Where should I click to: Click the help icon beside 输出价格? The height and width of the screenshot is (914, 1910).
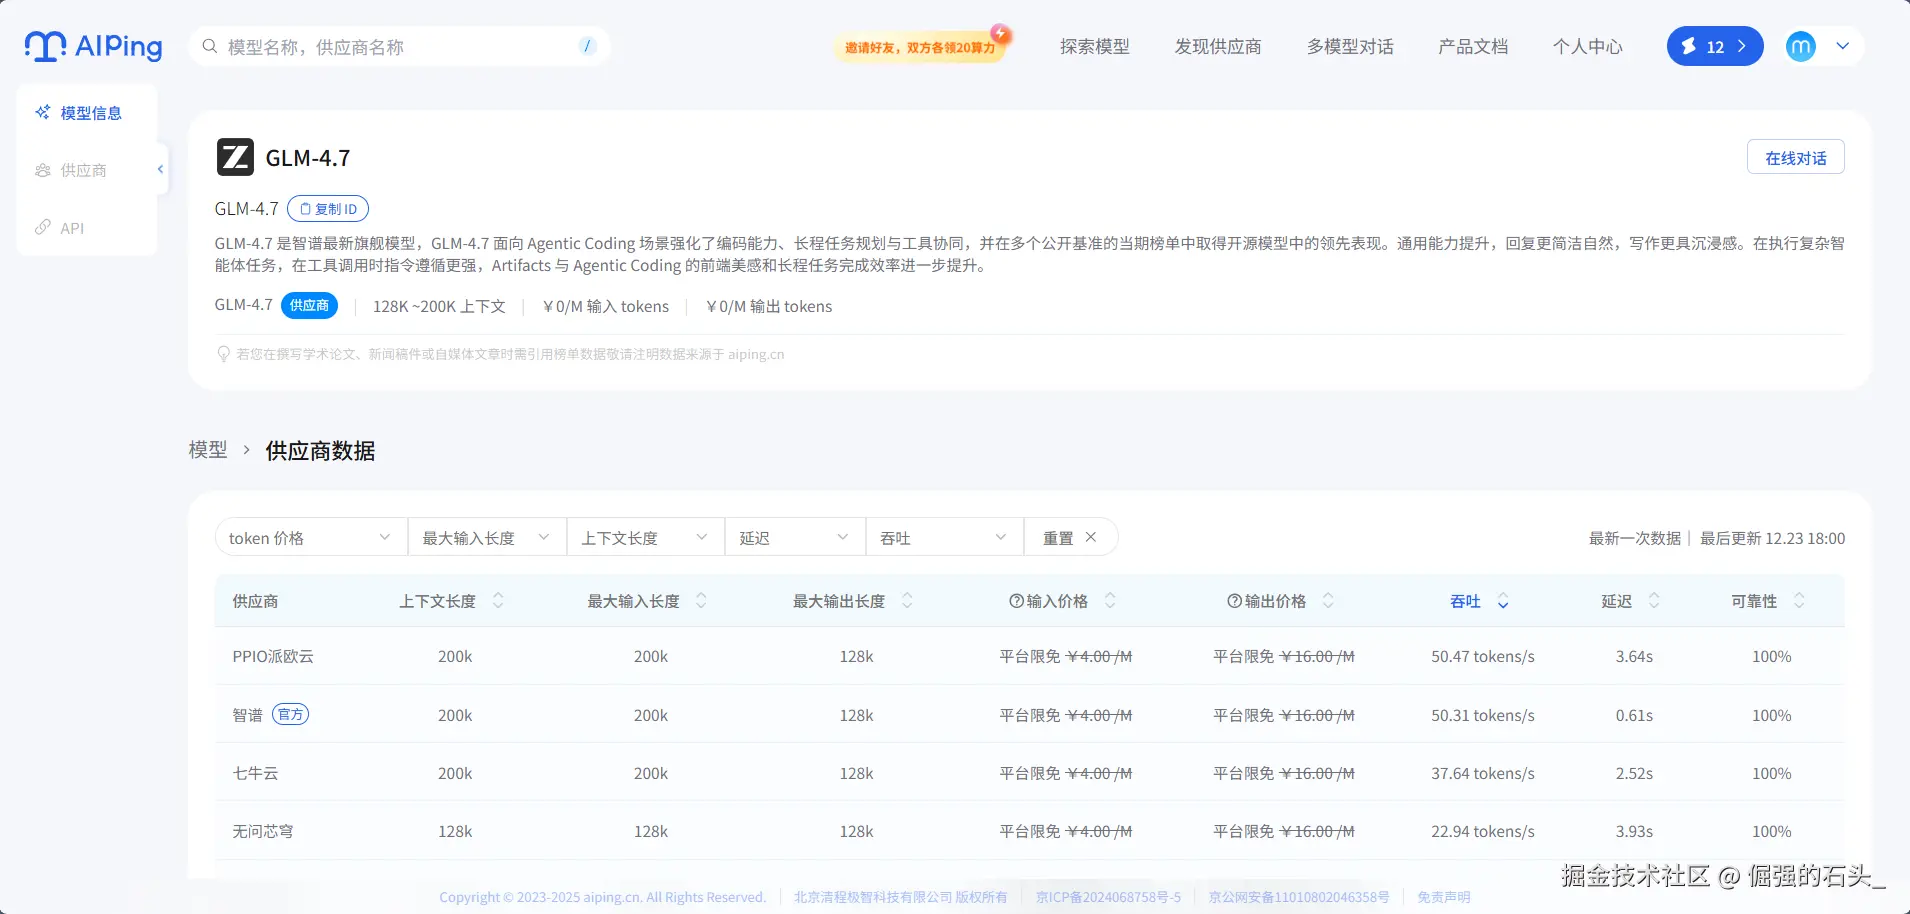point(1234,601)
